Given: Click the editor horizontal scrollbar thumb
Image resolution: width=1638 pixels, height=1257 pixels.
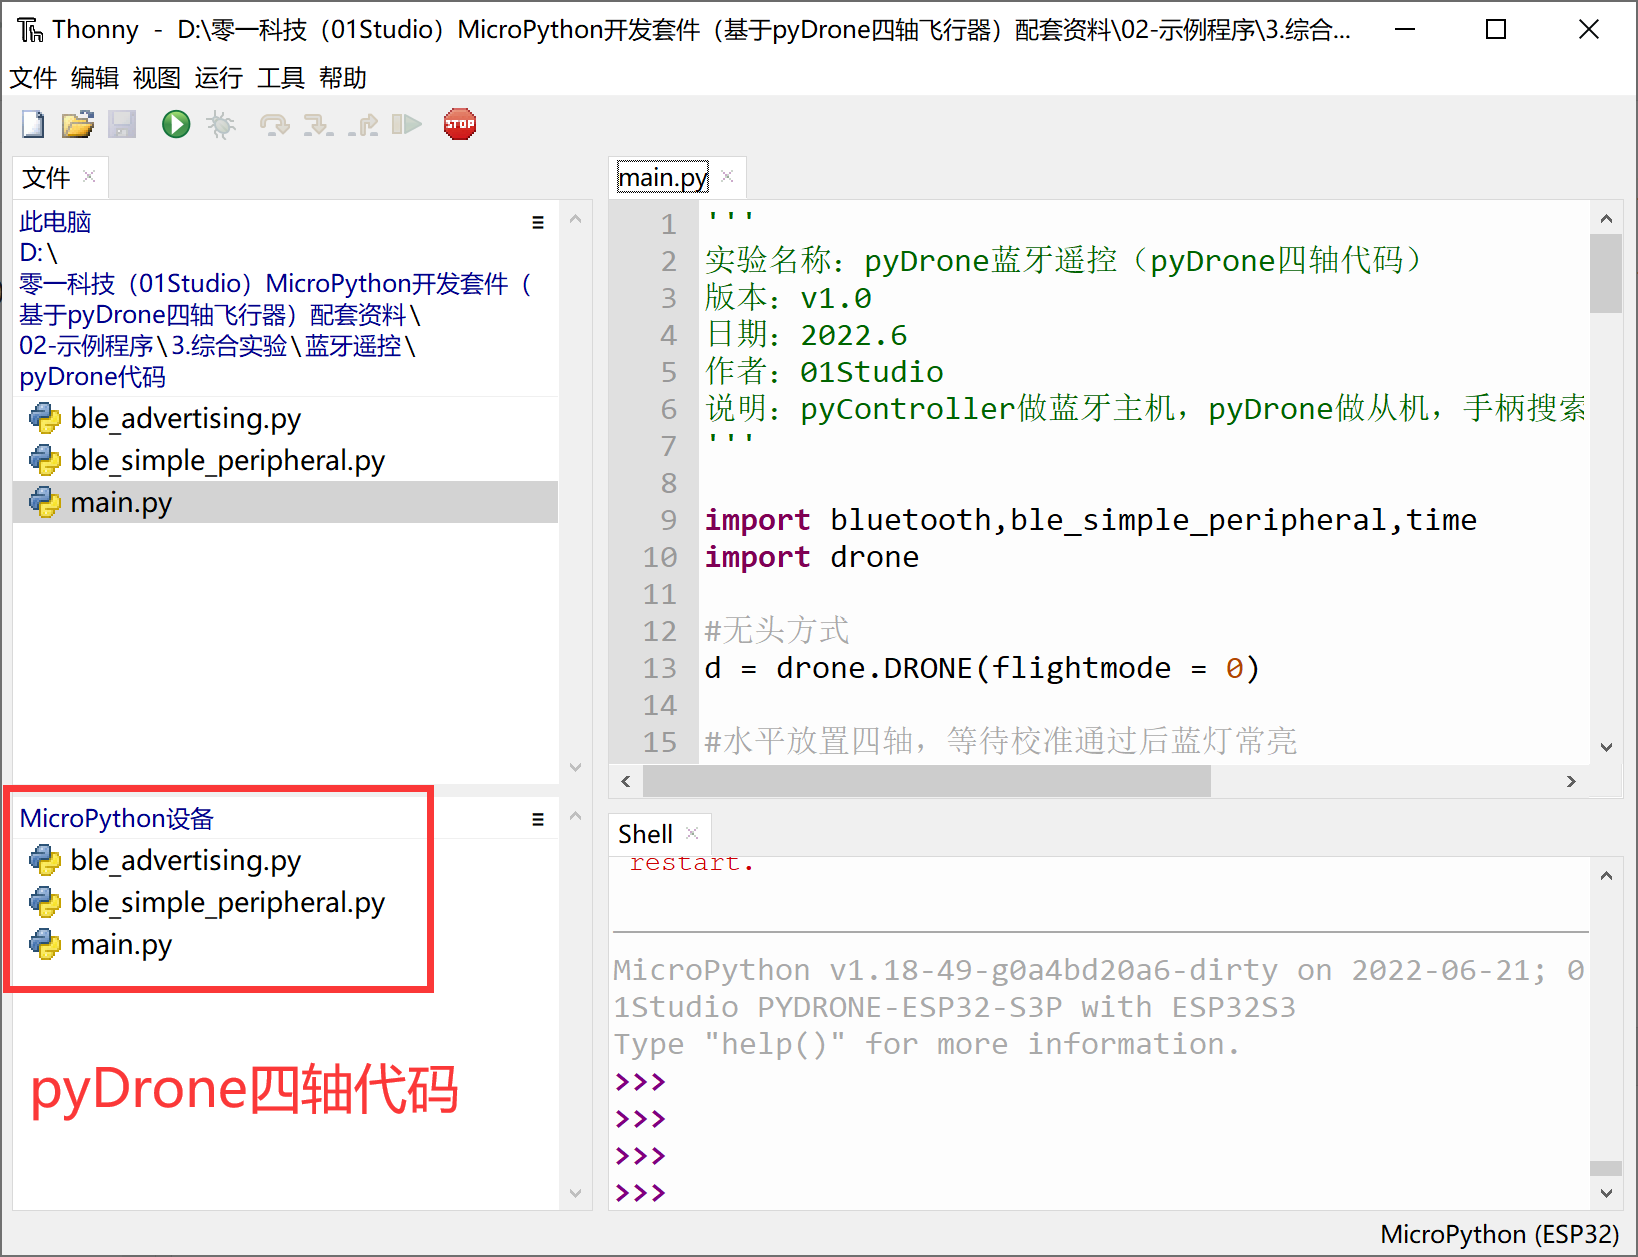Looking at the screenshot, I should [x=927, y=781].
